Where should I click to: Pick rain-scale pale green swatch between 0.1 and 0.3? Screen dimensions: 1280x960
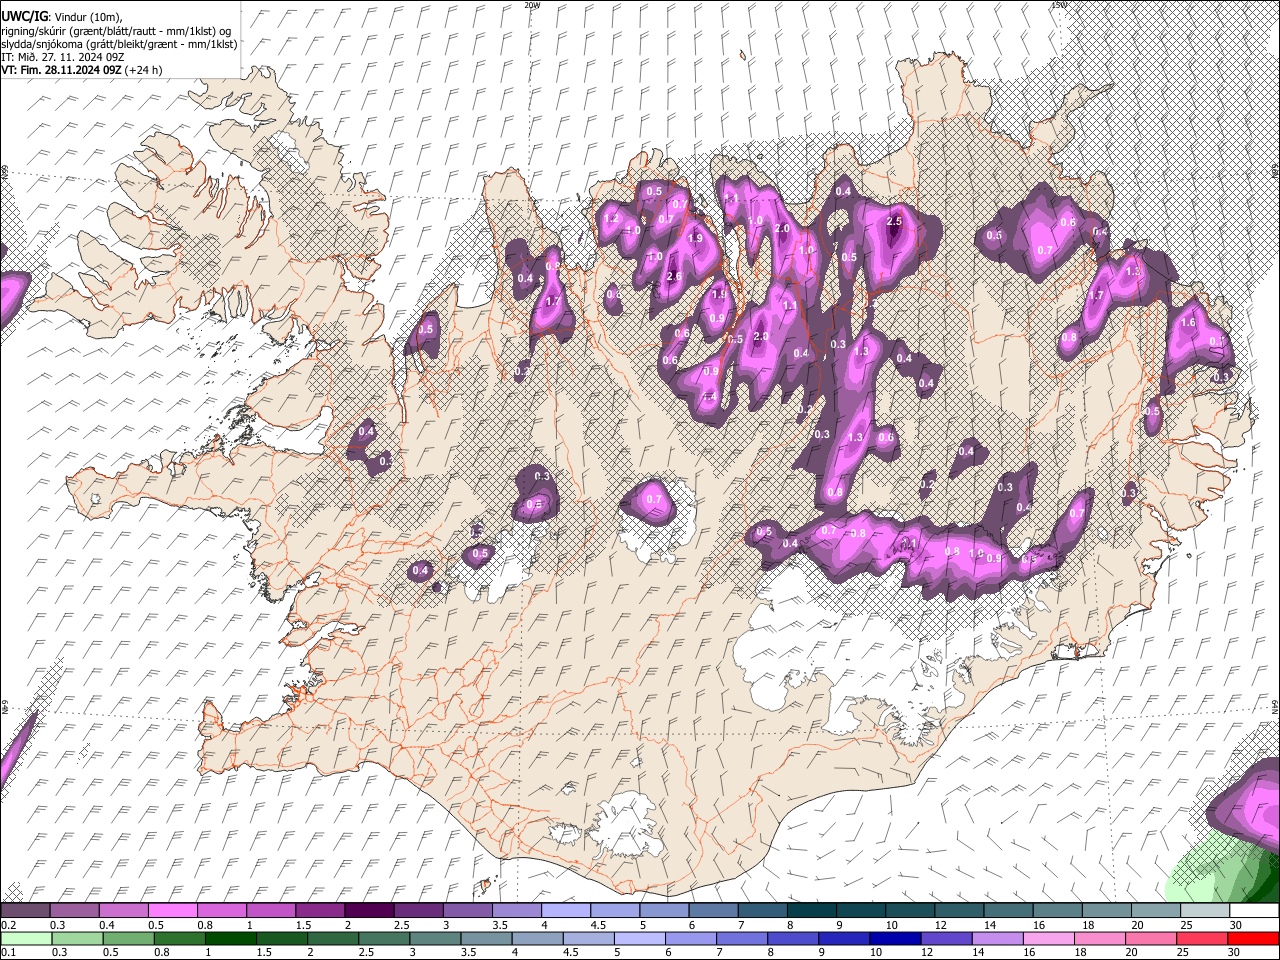coord(26,938)
